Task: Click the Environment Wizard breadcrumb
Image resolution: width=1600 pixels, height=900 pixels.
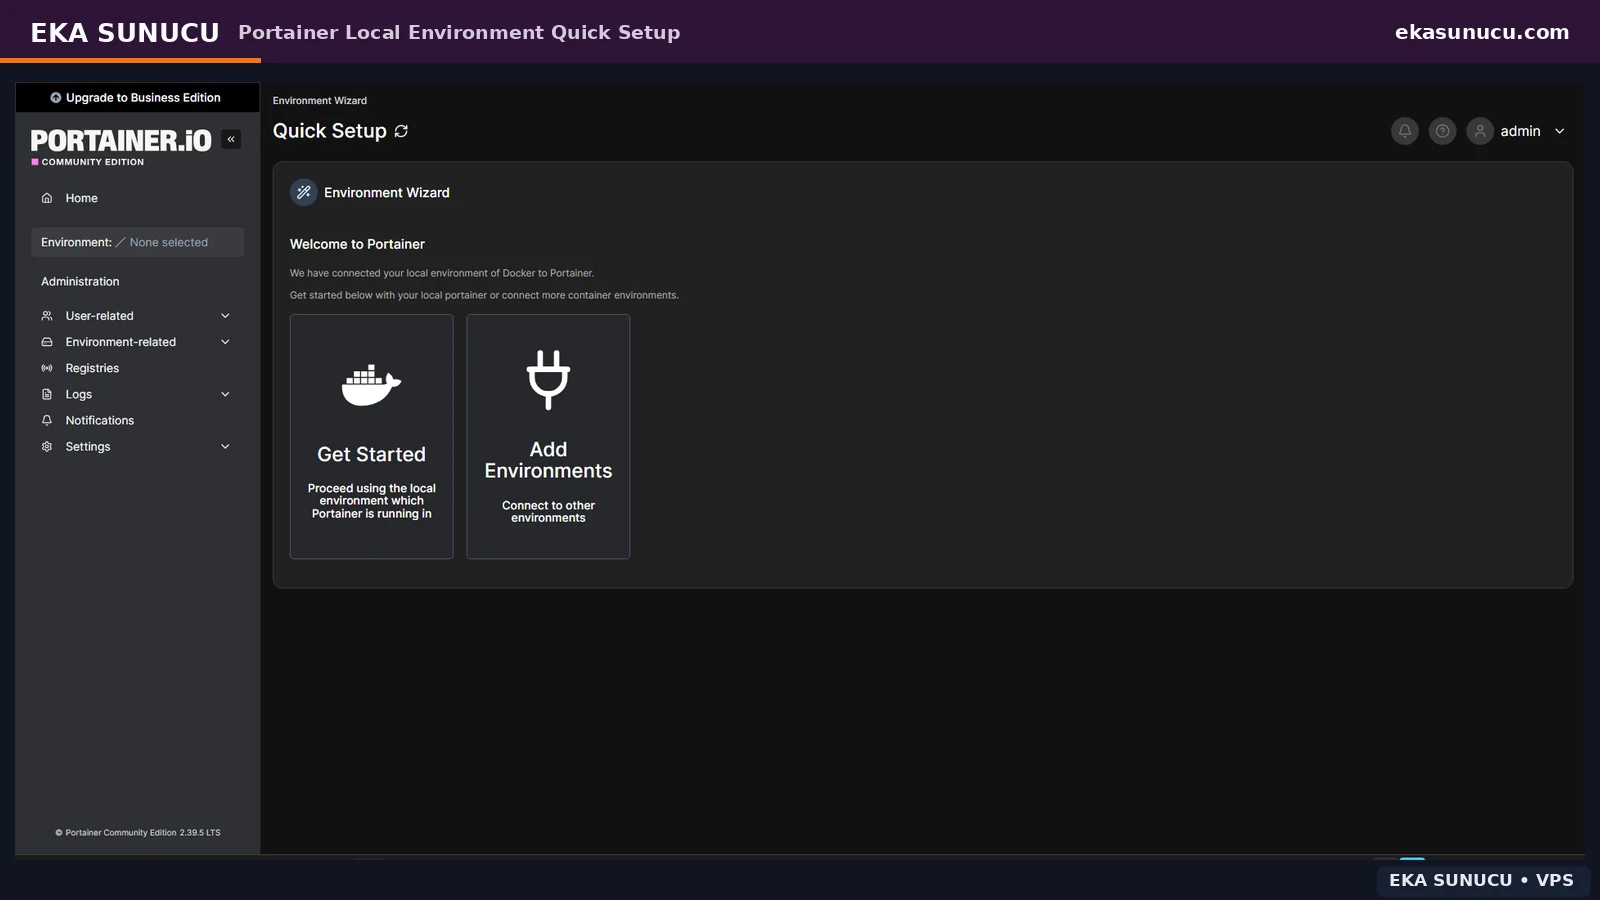Action: point(320,101)
